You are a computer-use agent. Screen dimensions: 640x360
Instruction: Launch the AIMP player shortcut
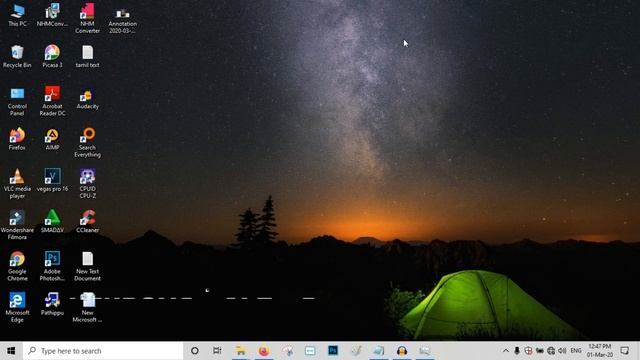(x=52, y=139)
